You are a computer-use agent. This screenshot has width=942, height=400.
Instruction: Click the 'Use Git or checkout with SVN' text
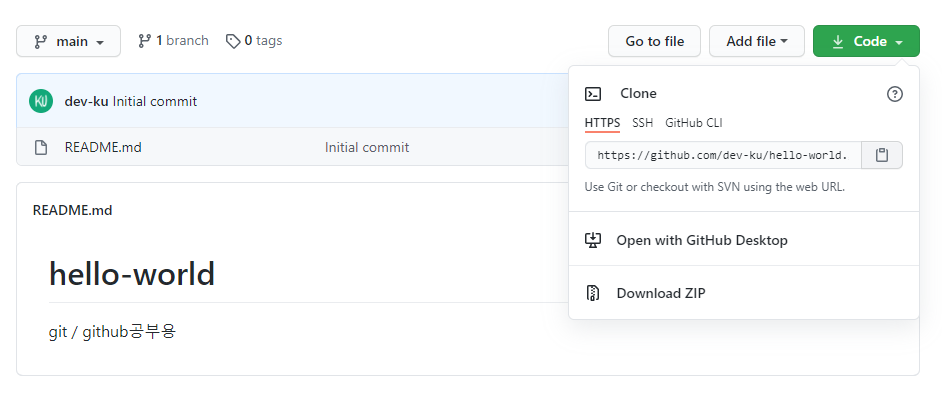point(715,187)
